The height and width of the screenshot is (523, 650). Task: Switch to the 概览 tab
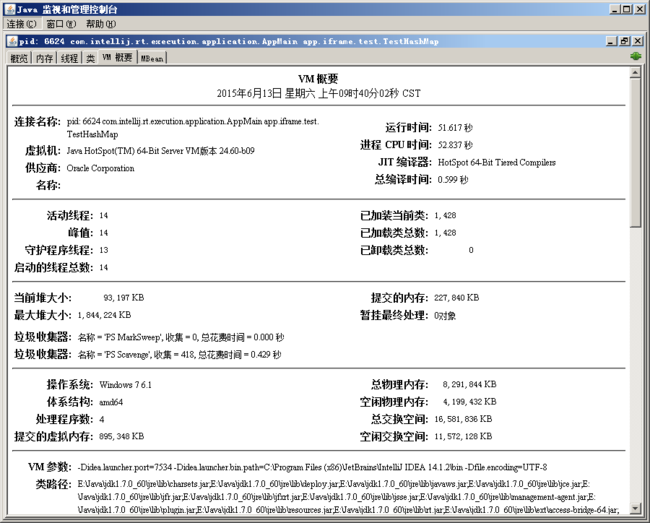(19, 58)
